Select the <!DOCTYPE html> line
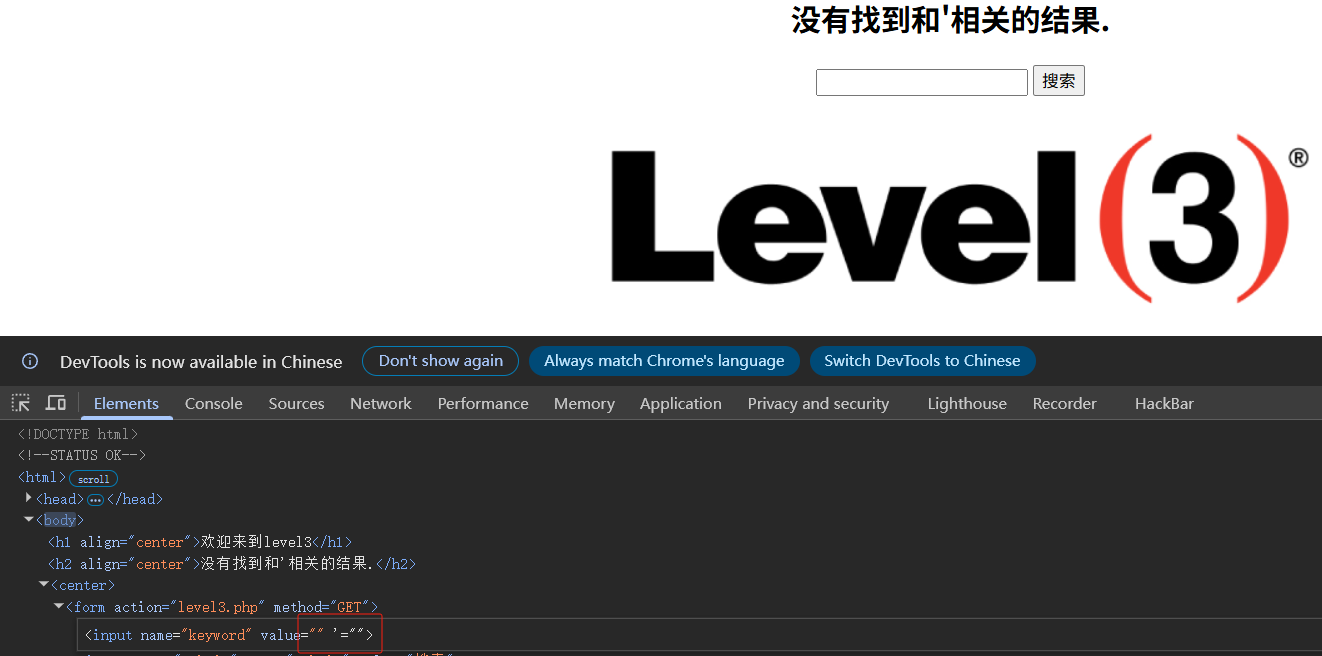The width and height of the screenshot is (1322, 656). (x=78, y=434)
